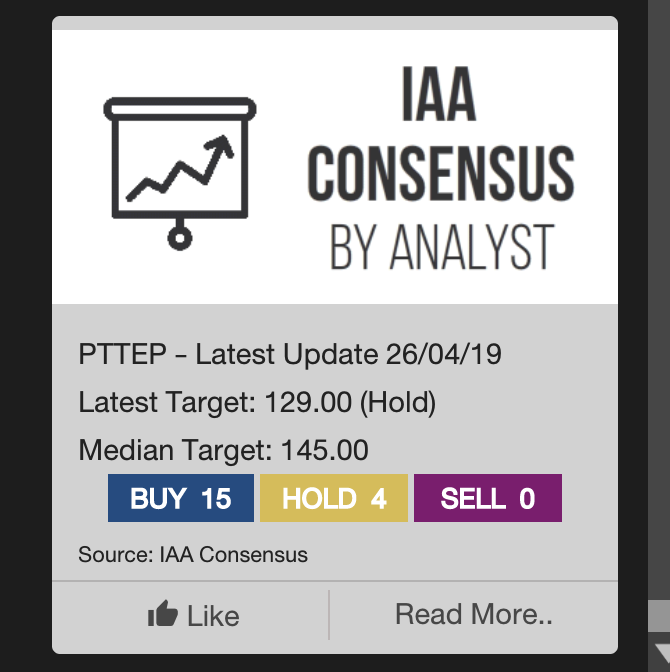
Task: Select the yellow HOLD 4 badge
Action: click(334, 498)
